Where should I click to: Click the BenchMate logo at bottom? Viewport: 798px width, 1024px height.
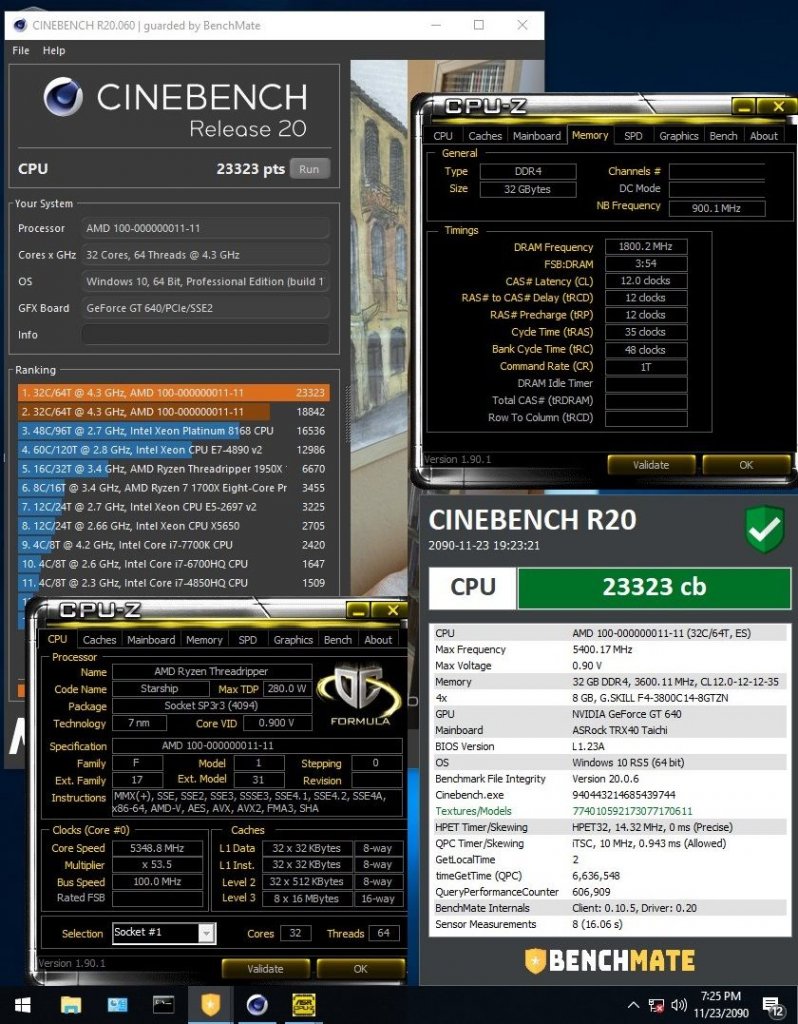pos(609,961)
